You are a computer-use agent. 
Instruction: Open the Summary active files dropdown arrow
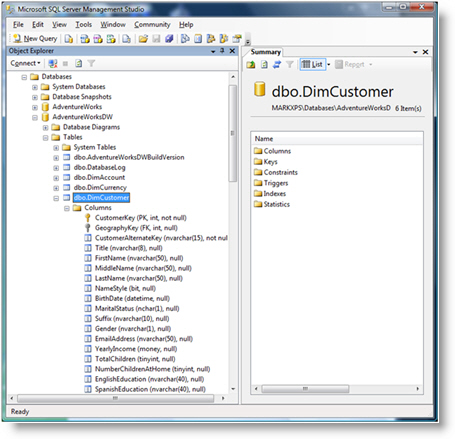click(415, 52)
